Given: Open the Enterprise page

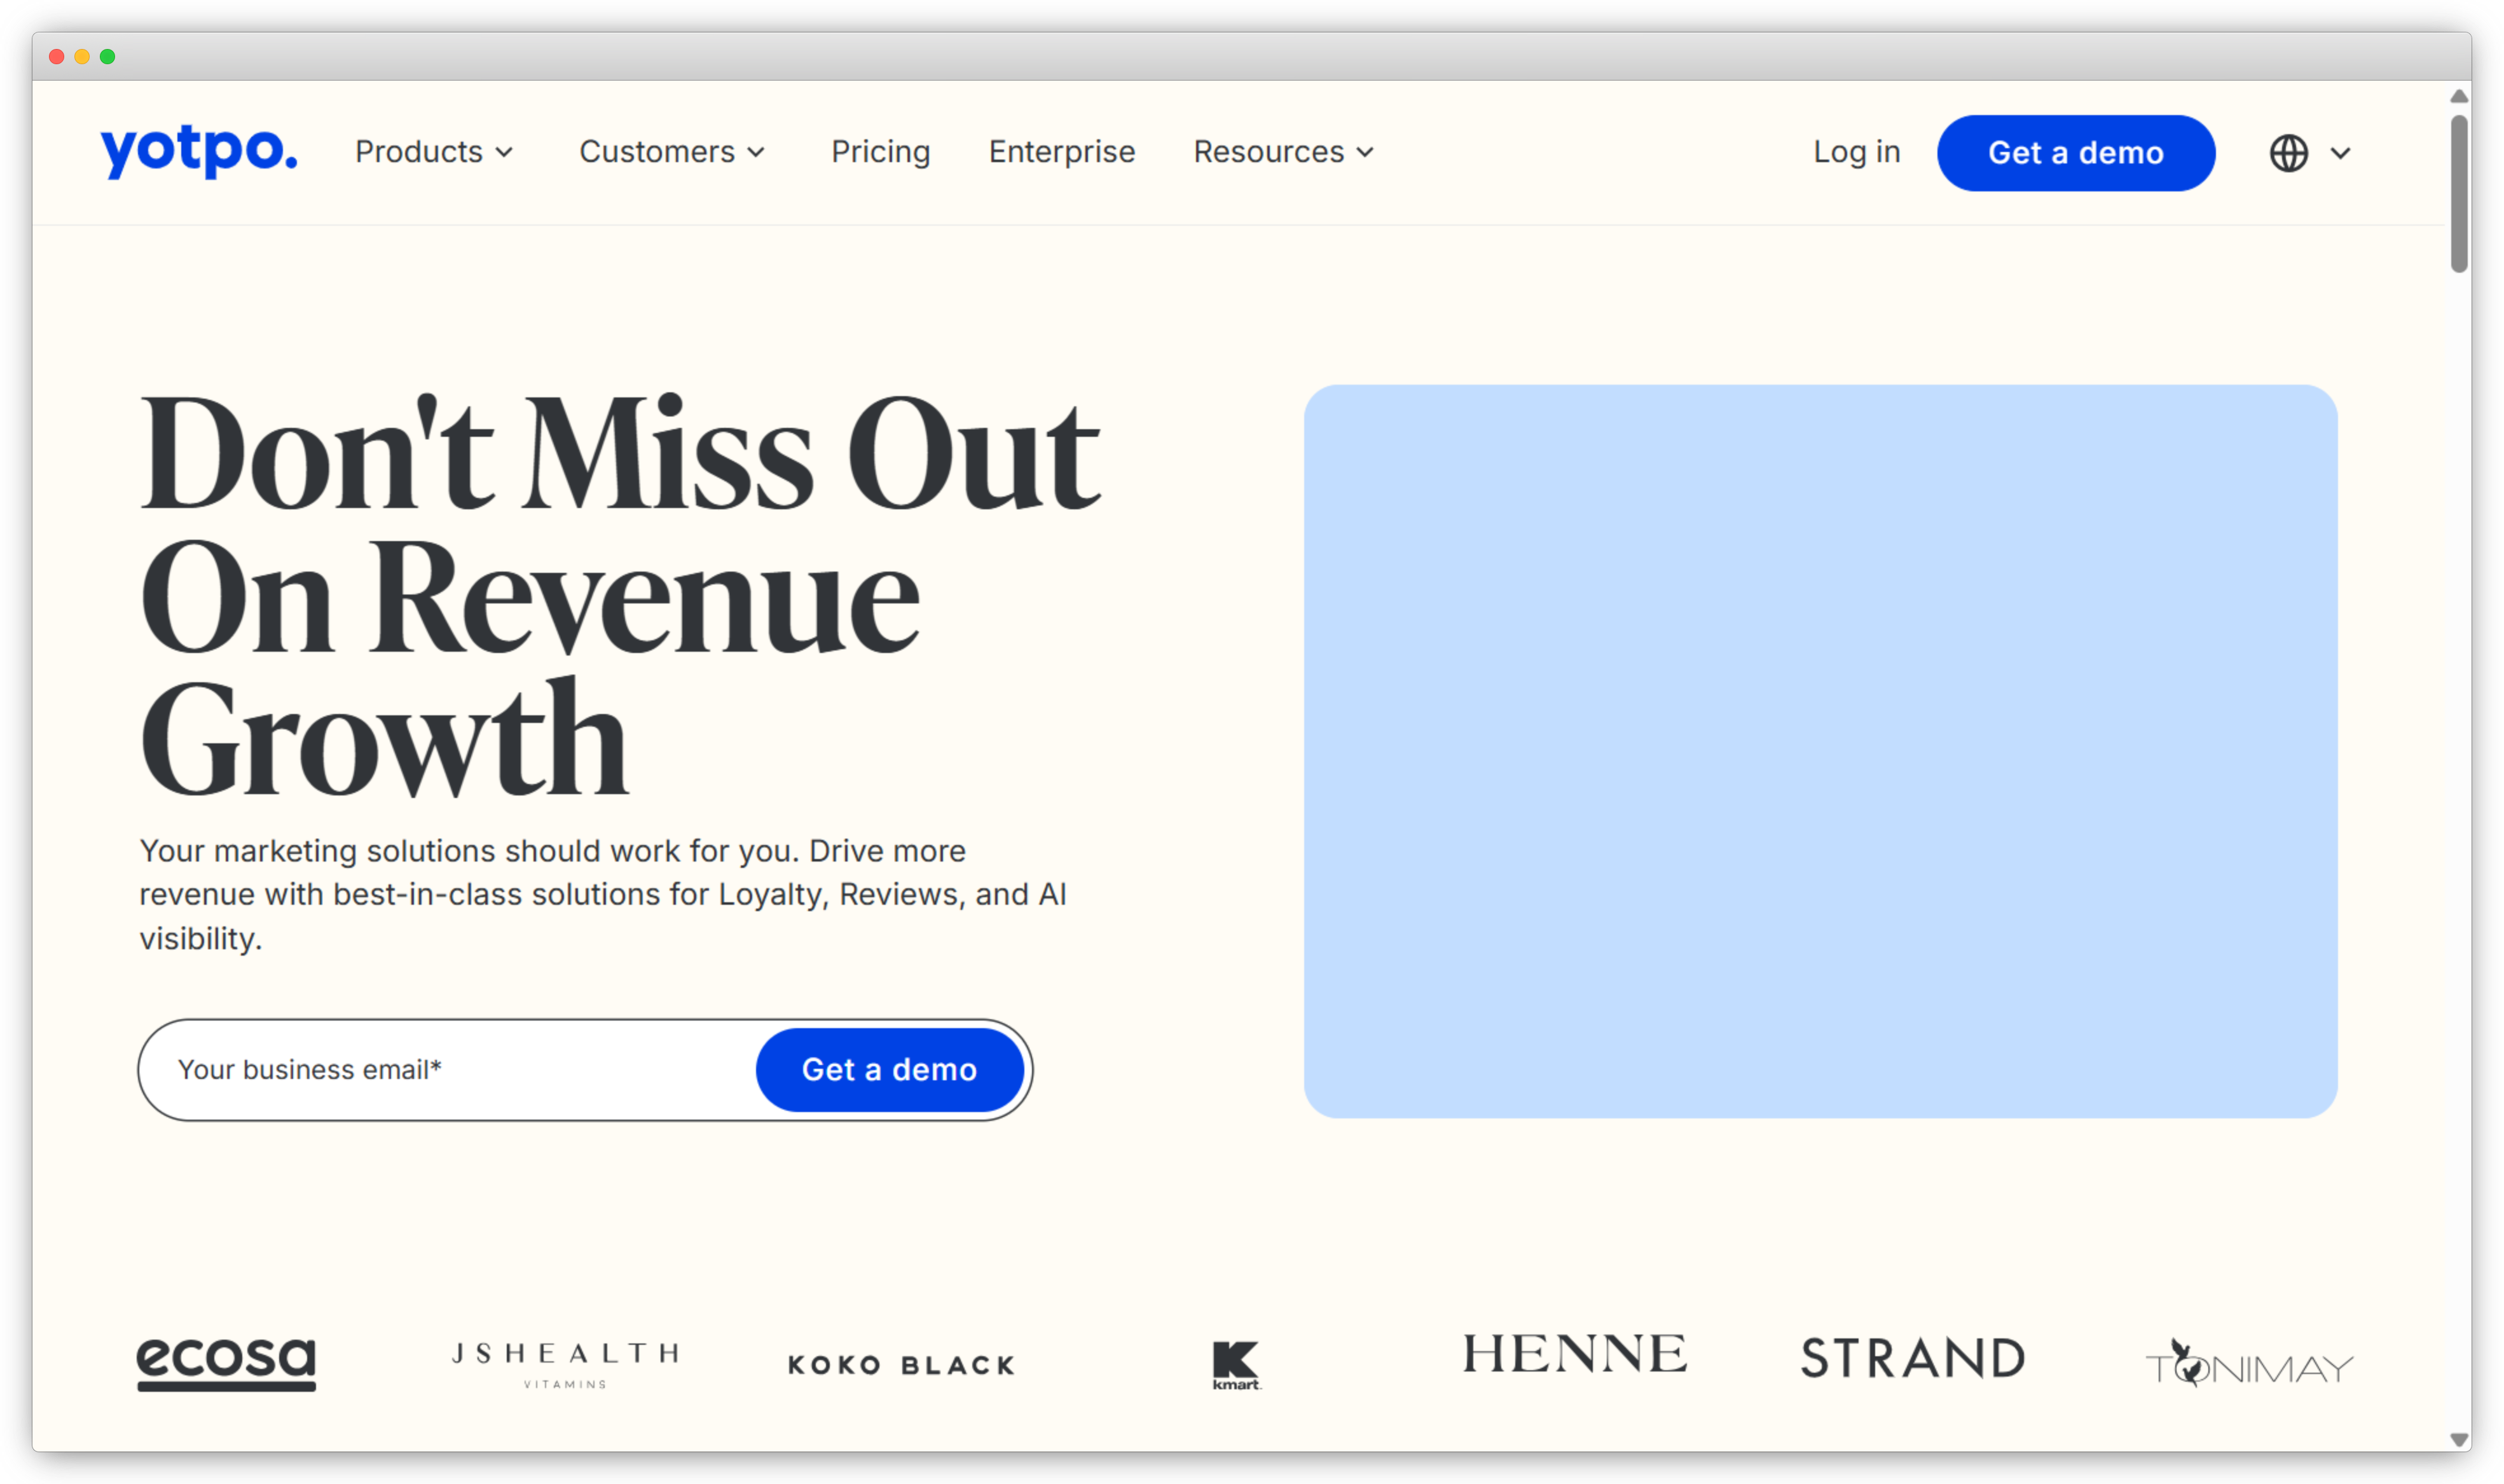Looking at the screenshot, I should pos(1061,152).
